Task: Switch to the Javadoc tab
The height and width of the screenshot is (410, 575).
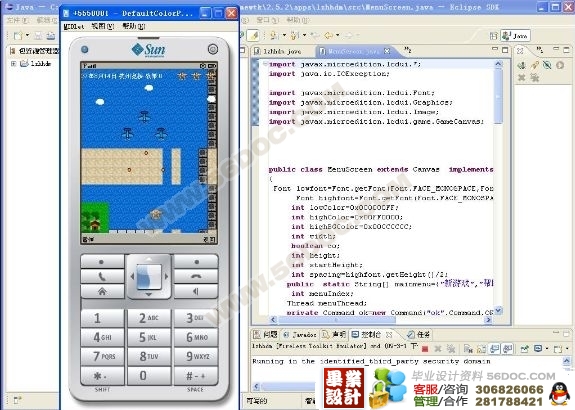Action: 300,334
